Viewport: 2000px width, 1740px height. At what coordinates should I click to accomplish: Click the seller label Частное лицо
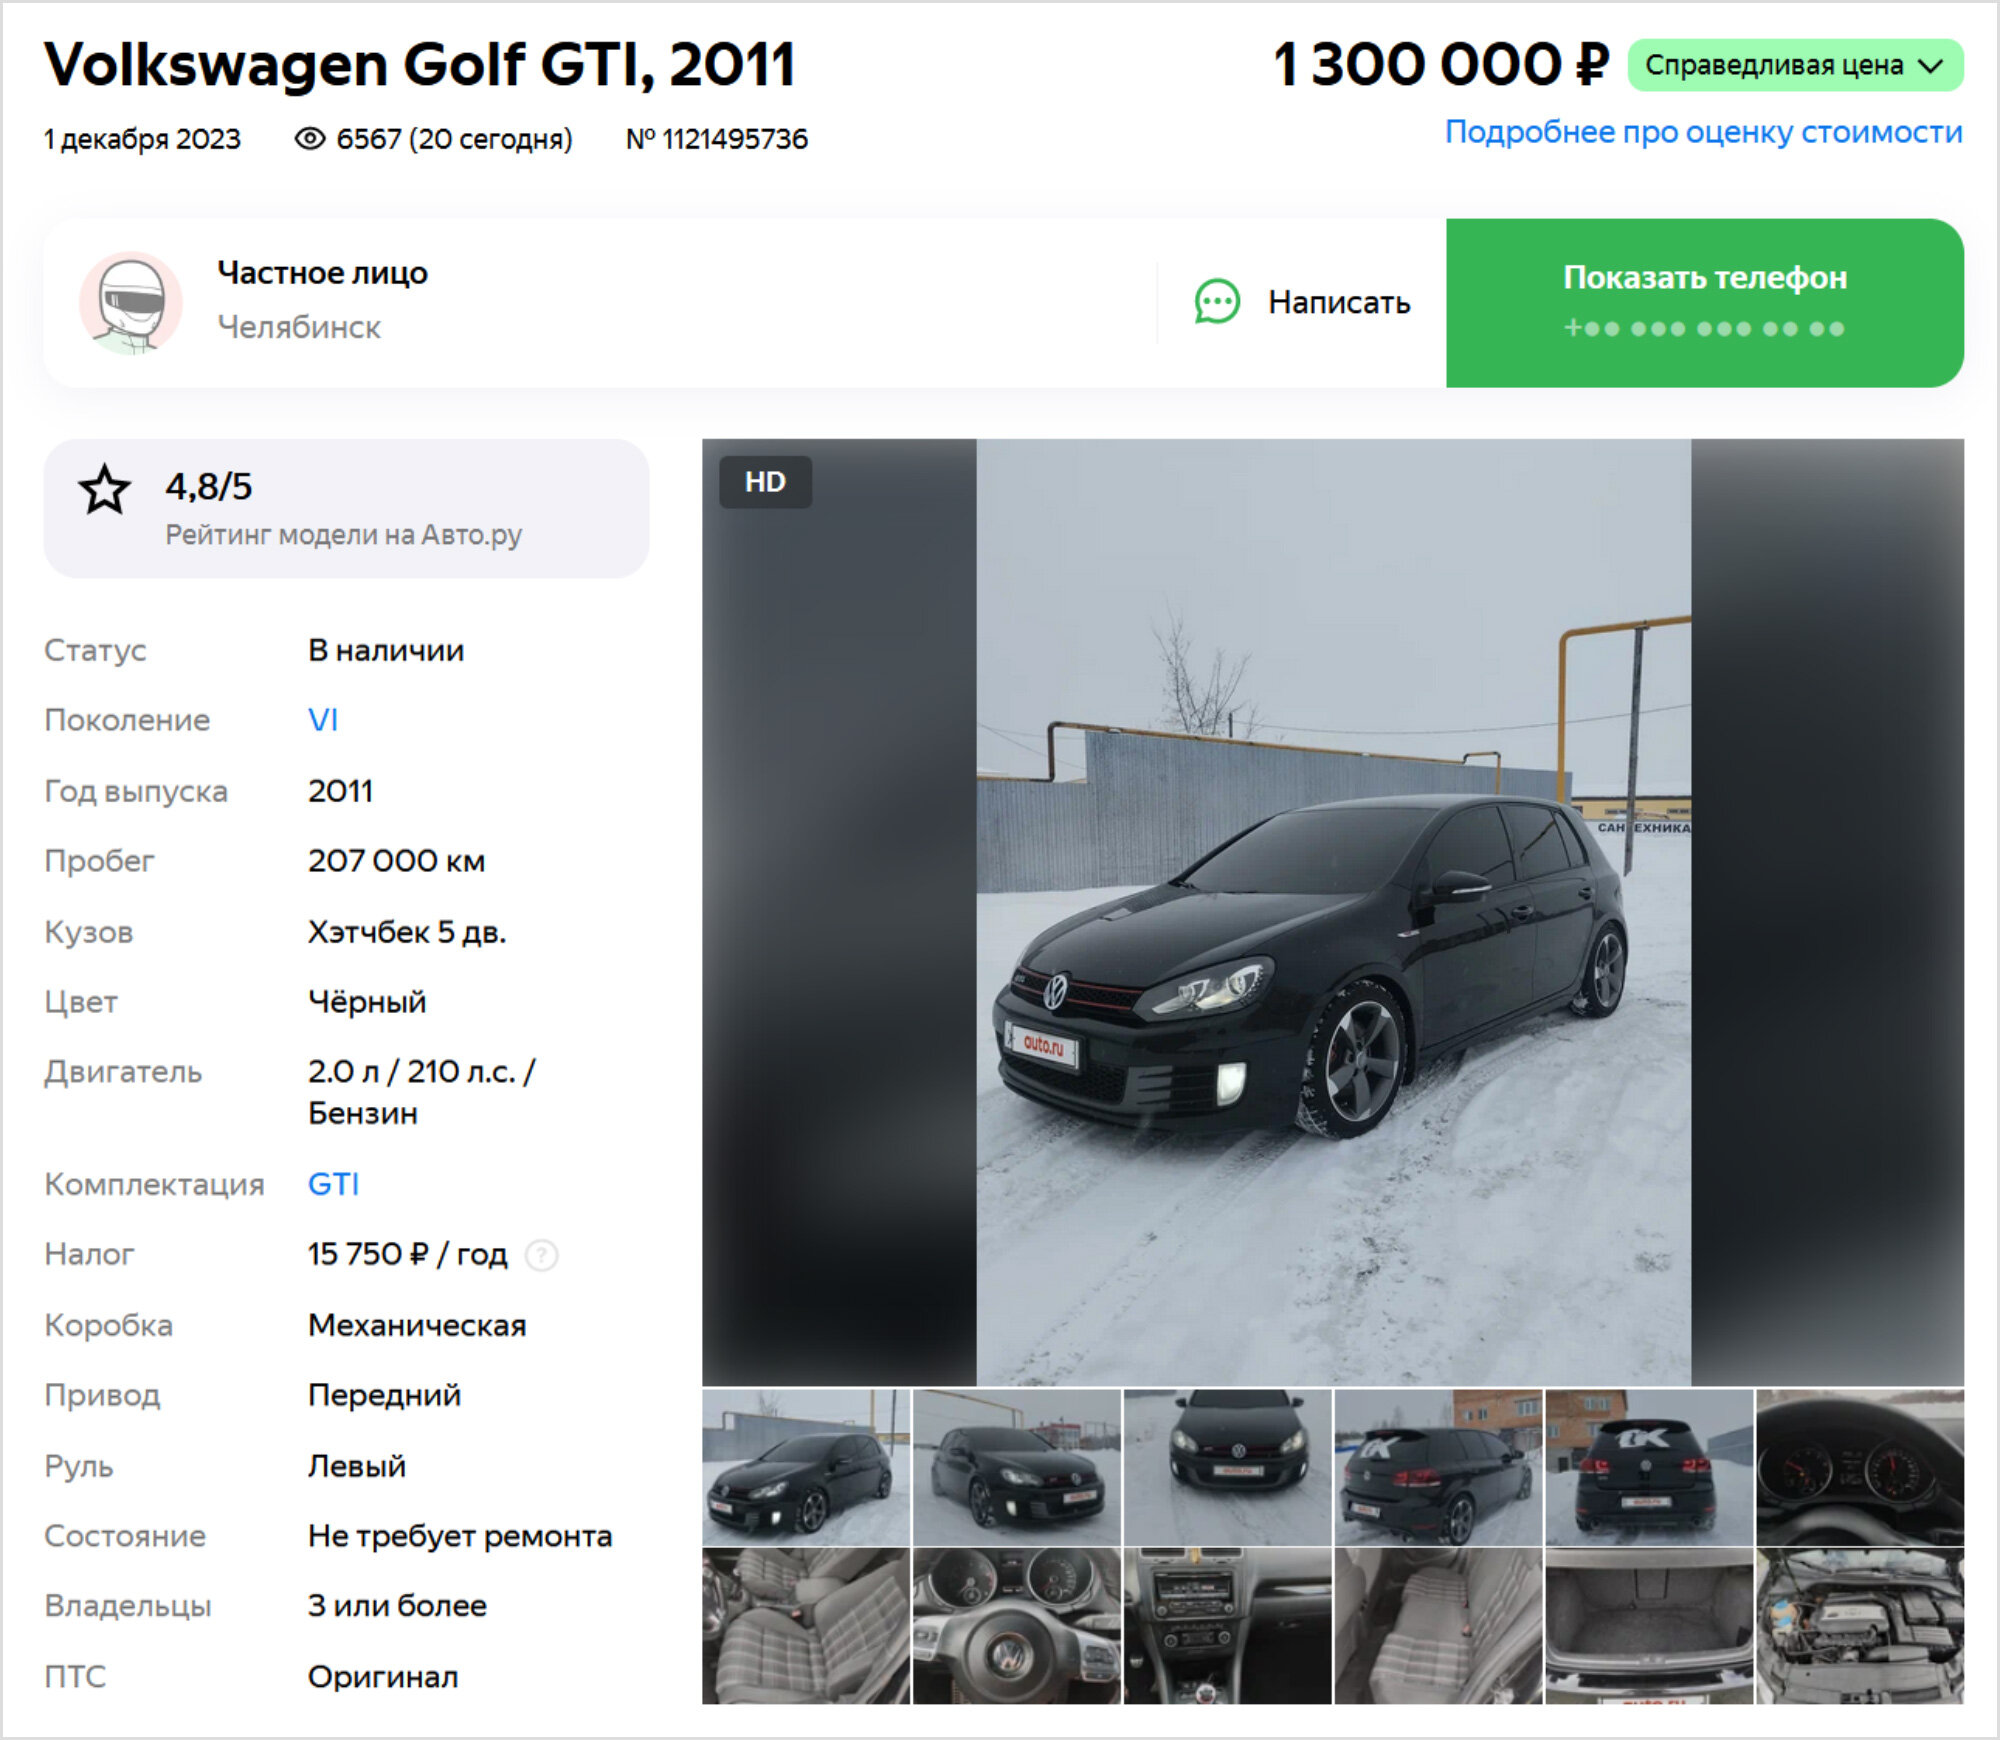click(x=323, y=272)
